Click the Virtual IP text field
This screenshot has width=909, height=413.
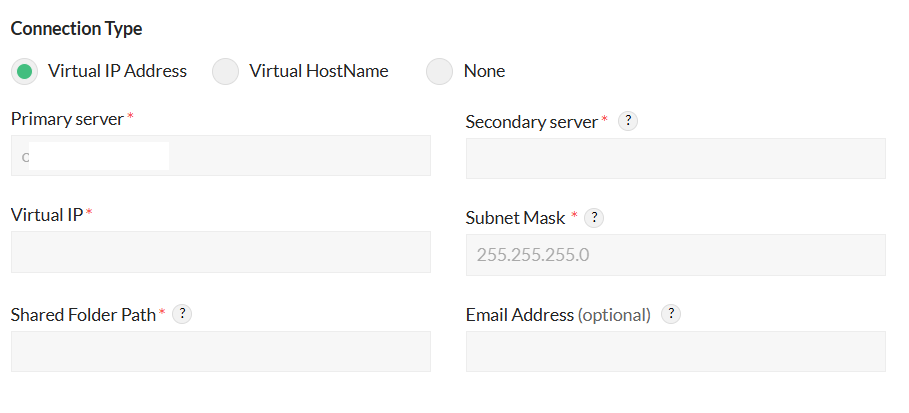point(220,252)
